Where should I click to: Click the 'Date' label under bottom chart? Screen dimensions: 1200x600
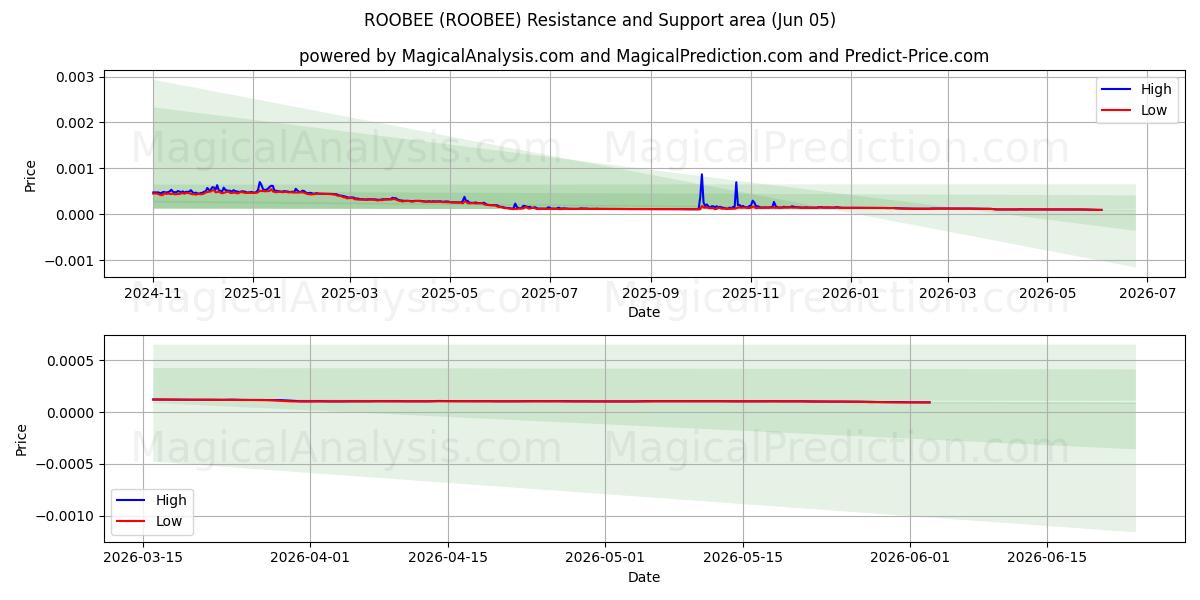pos(644,577)
